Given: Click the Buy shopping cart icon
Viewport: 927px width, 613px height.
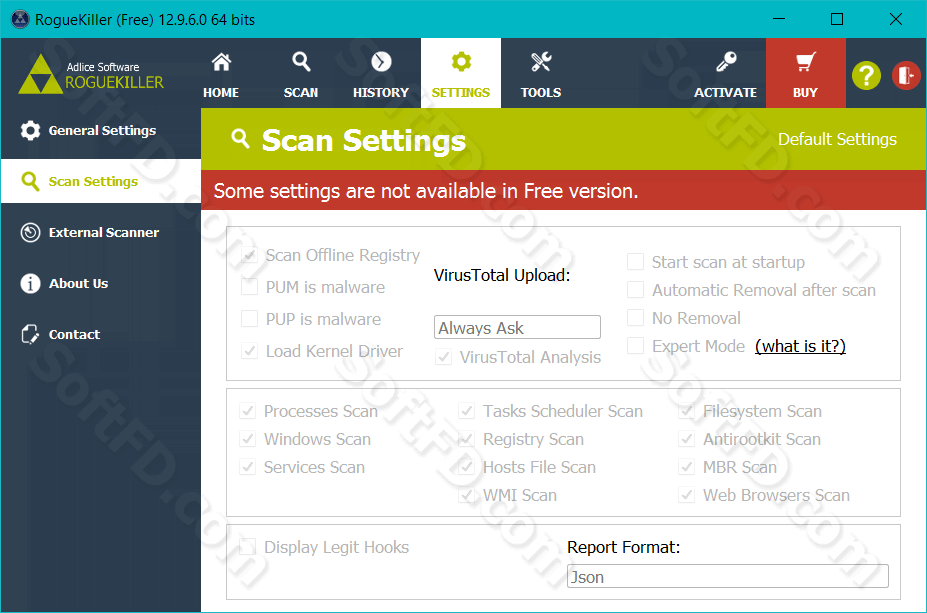Looking at the screenshot, I should (805, 61).
